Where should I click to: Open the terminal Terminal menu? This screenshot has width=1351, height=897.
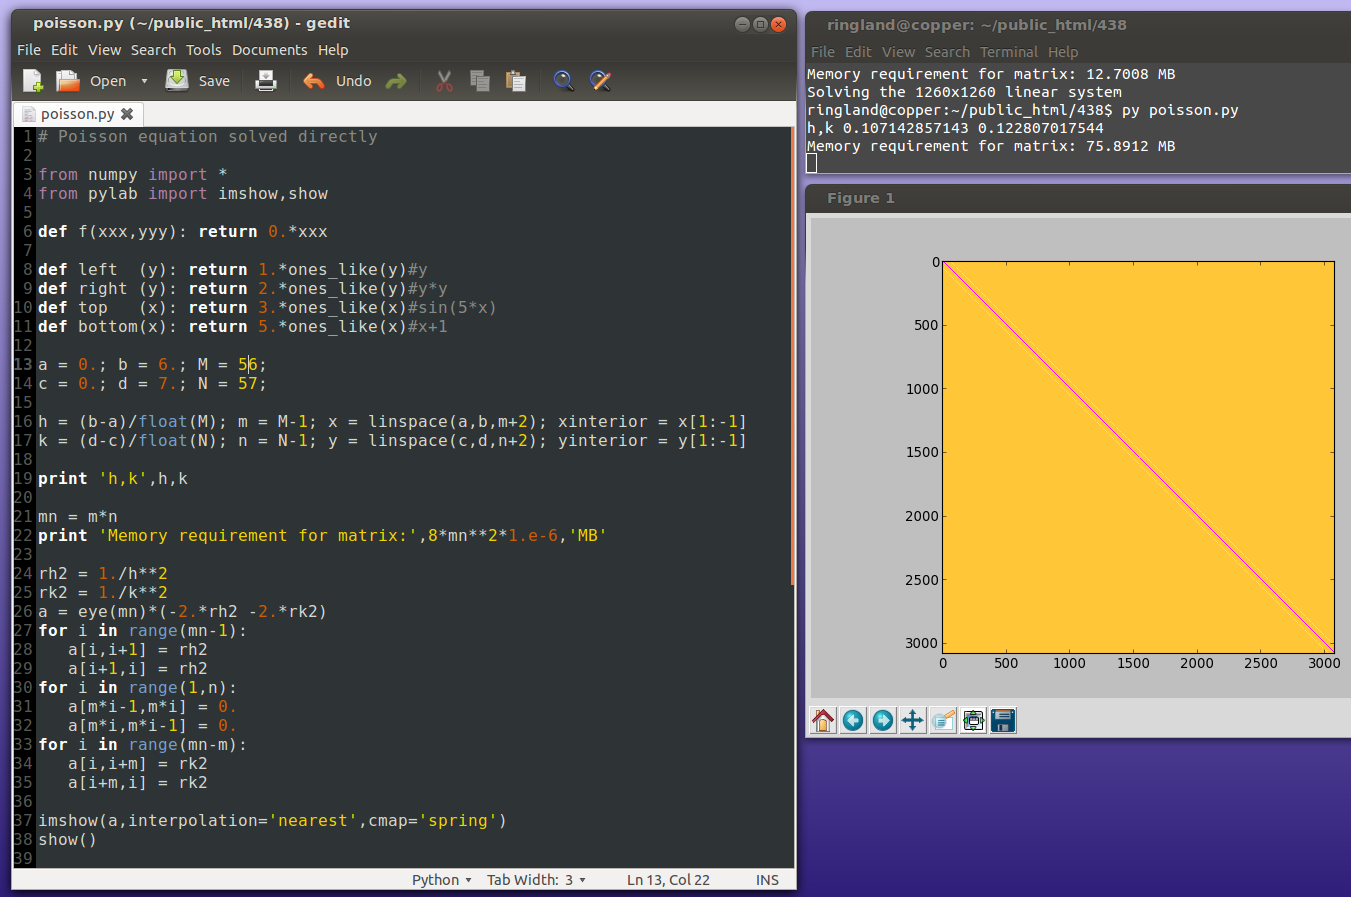point(1009,52)
